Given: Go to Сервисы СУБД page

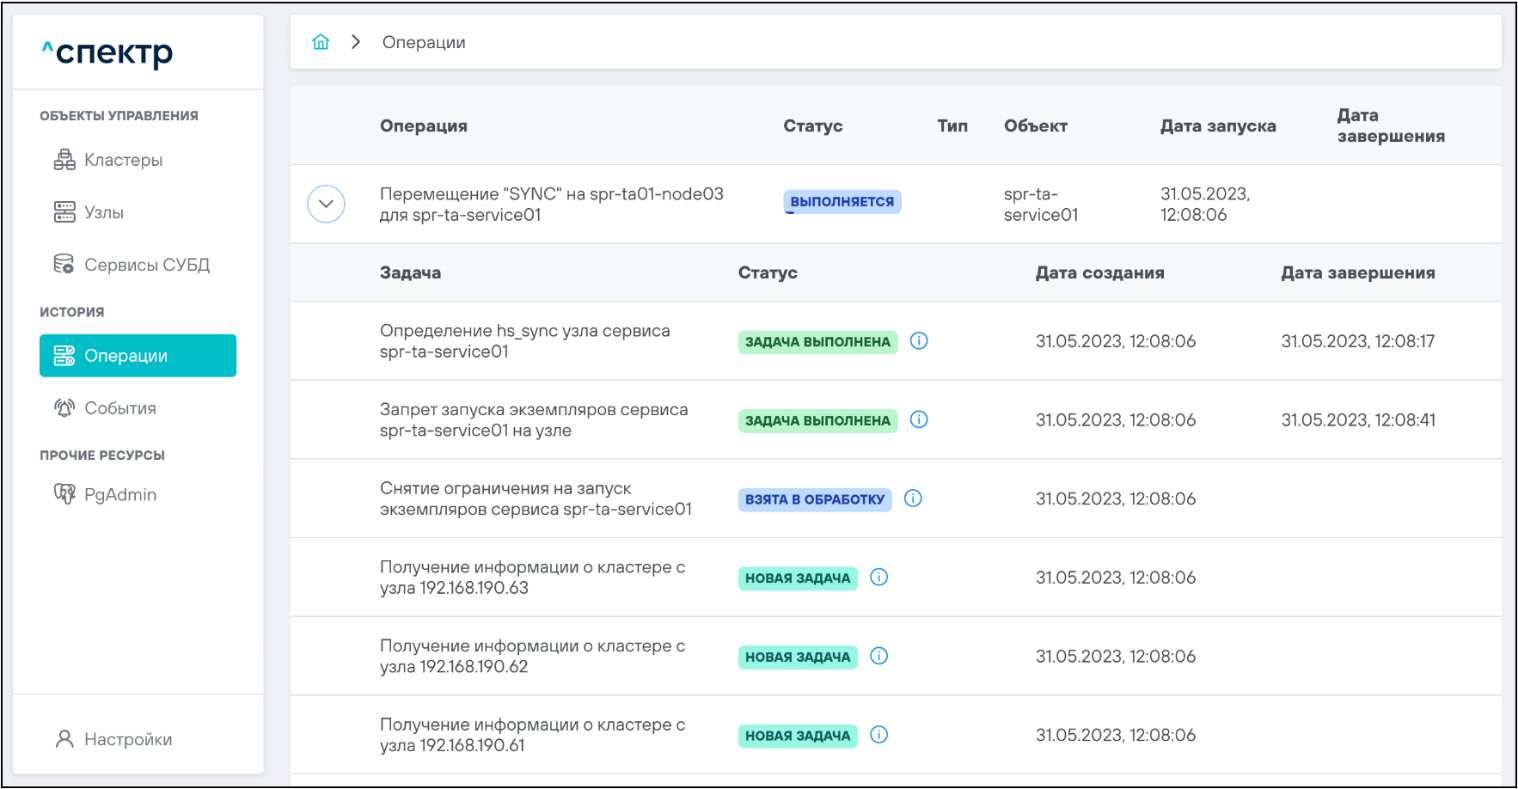Looking at the screenshot, I should (x=146, y=265).
